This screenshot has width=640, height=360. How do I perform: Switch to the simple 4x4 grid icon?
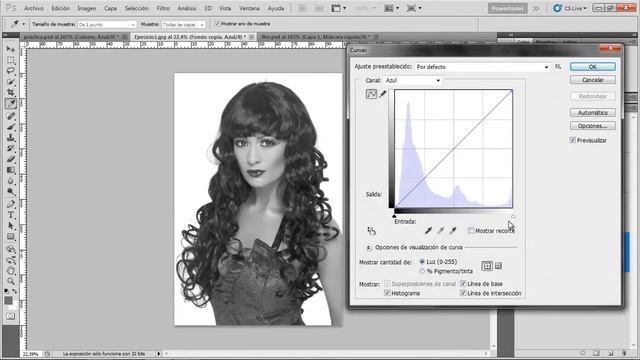tap(487, 266)
